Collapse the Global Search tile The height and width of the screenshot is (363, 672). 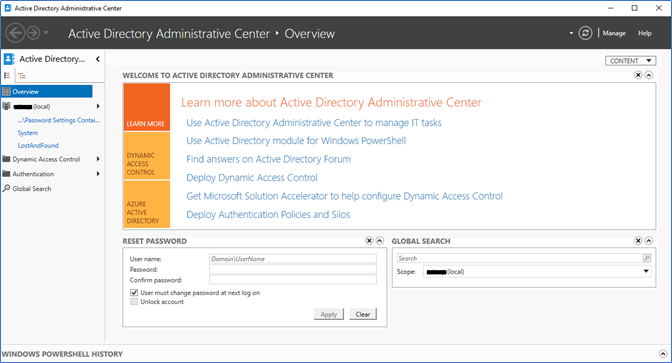pyautogui.click(x=649, y=241)
